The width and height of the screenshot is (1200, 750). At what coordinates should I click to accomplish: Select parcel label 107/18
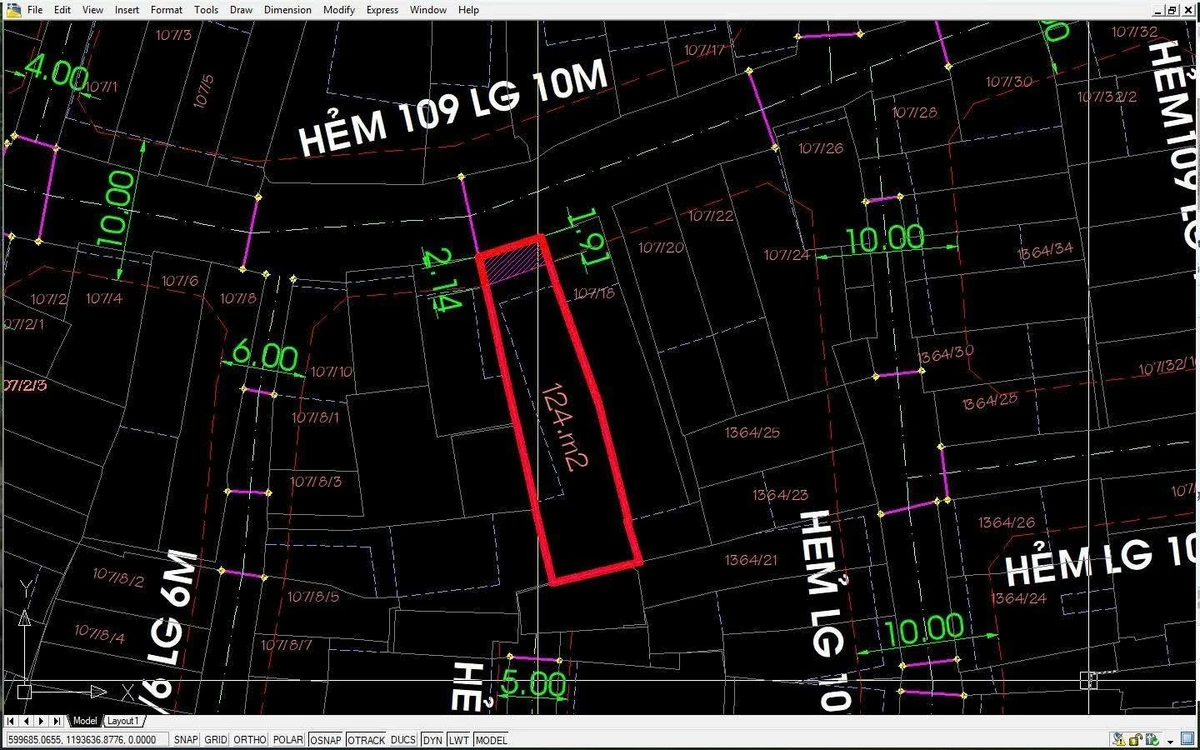click(x=593, y=294)
